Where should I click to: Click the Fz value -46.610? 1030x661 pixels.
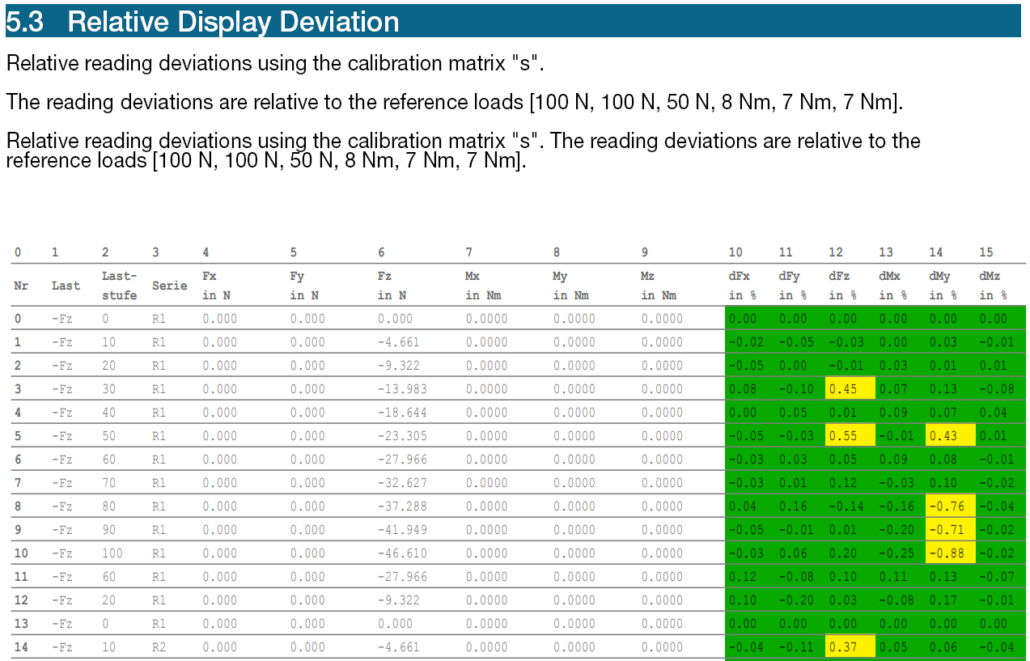coord(402,553)
